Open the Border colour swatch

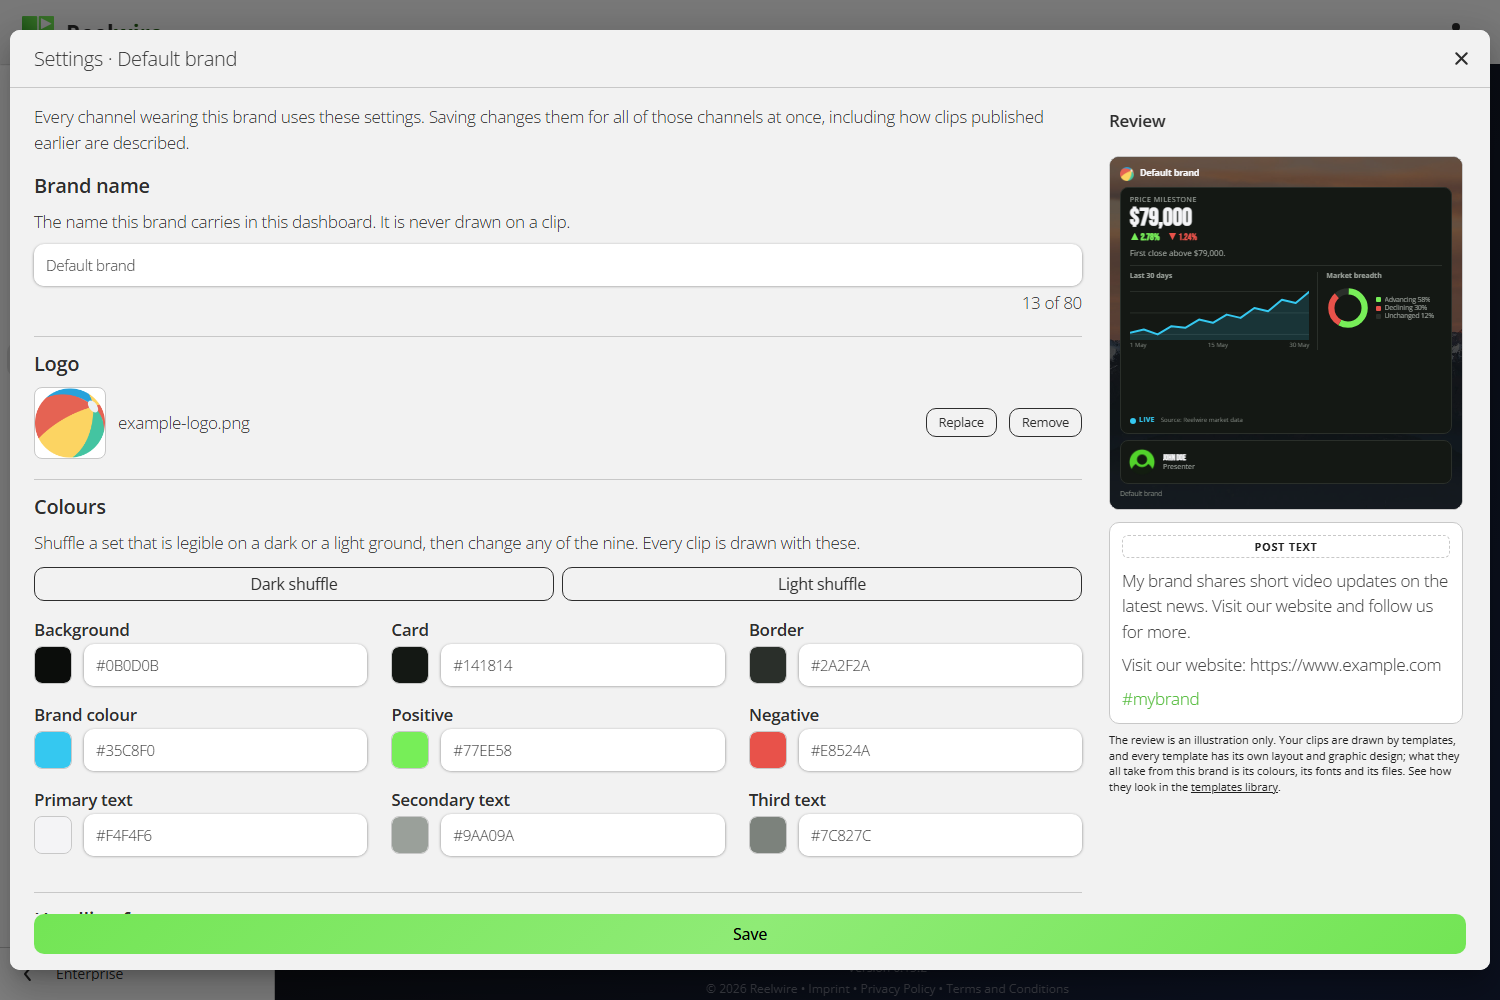point(768,665)
